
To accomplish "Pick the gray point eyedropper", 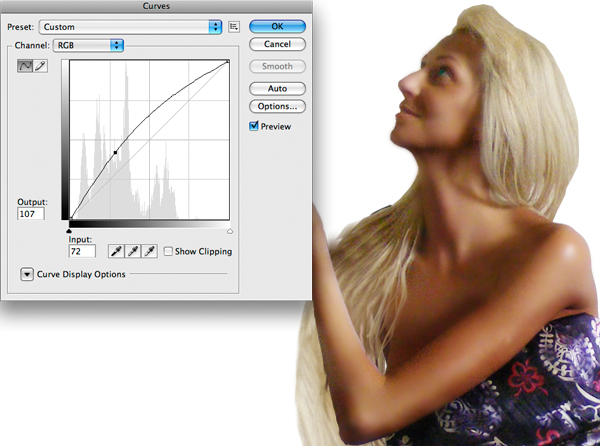I will click(x=133, y=251).
